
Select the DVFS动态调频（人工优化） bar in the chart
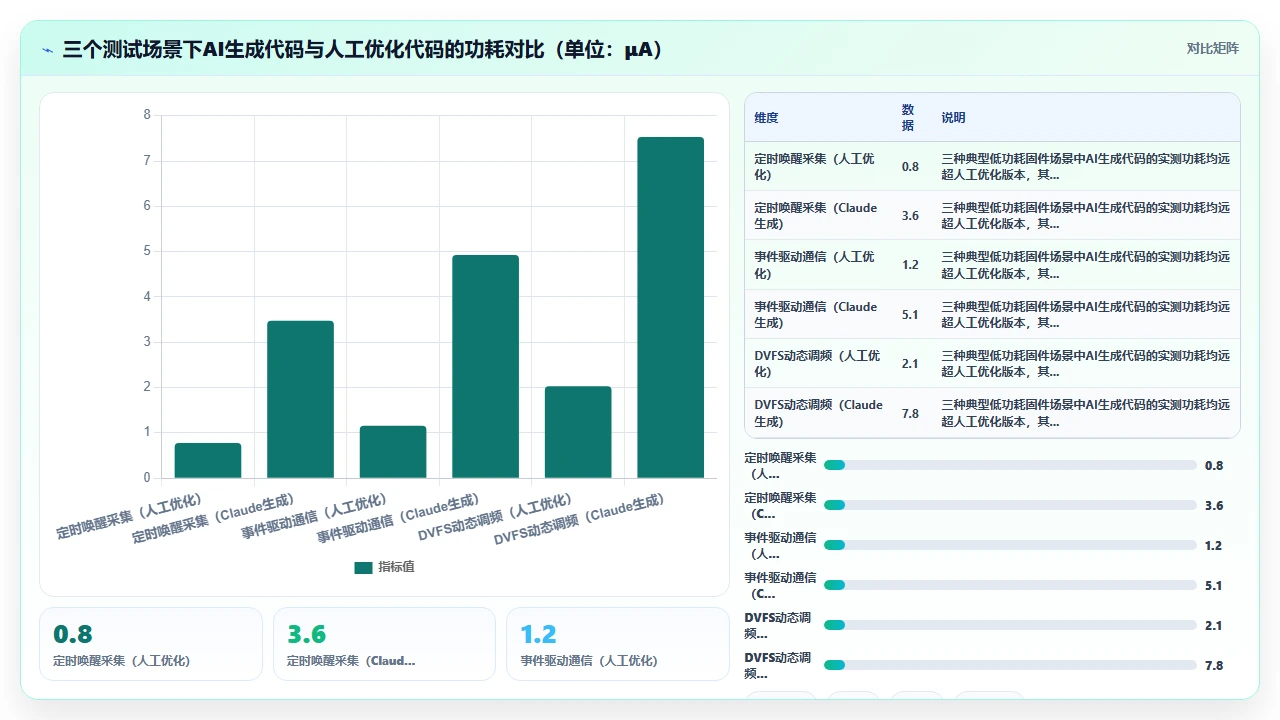click(x=578, y=432)
